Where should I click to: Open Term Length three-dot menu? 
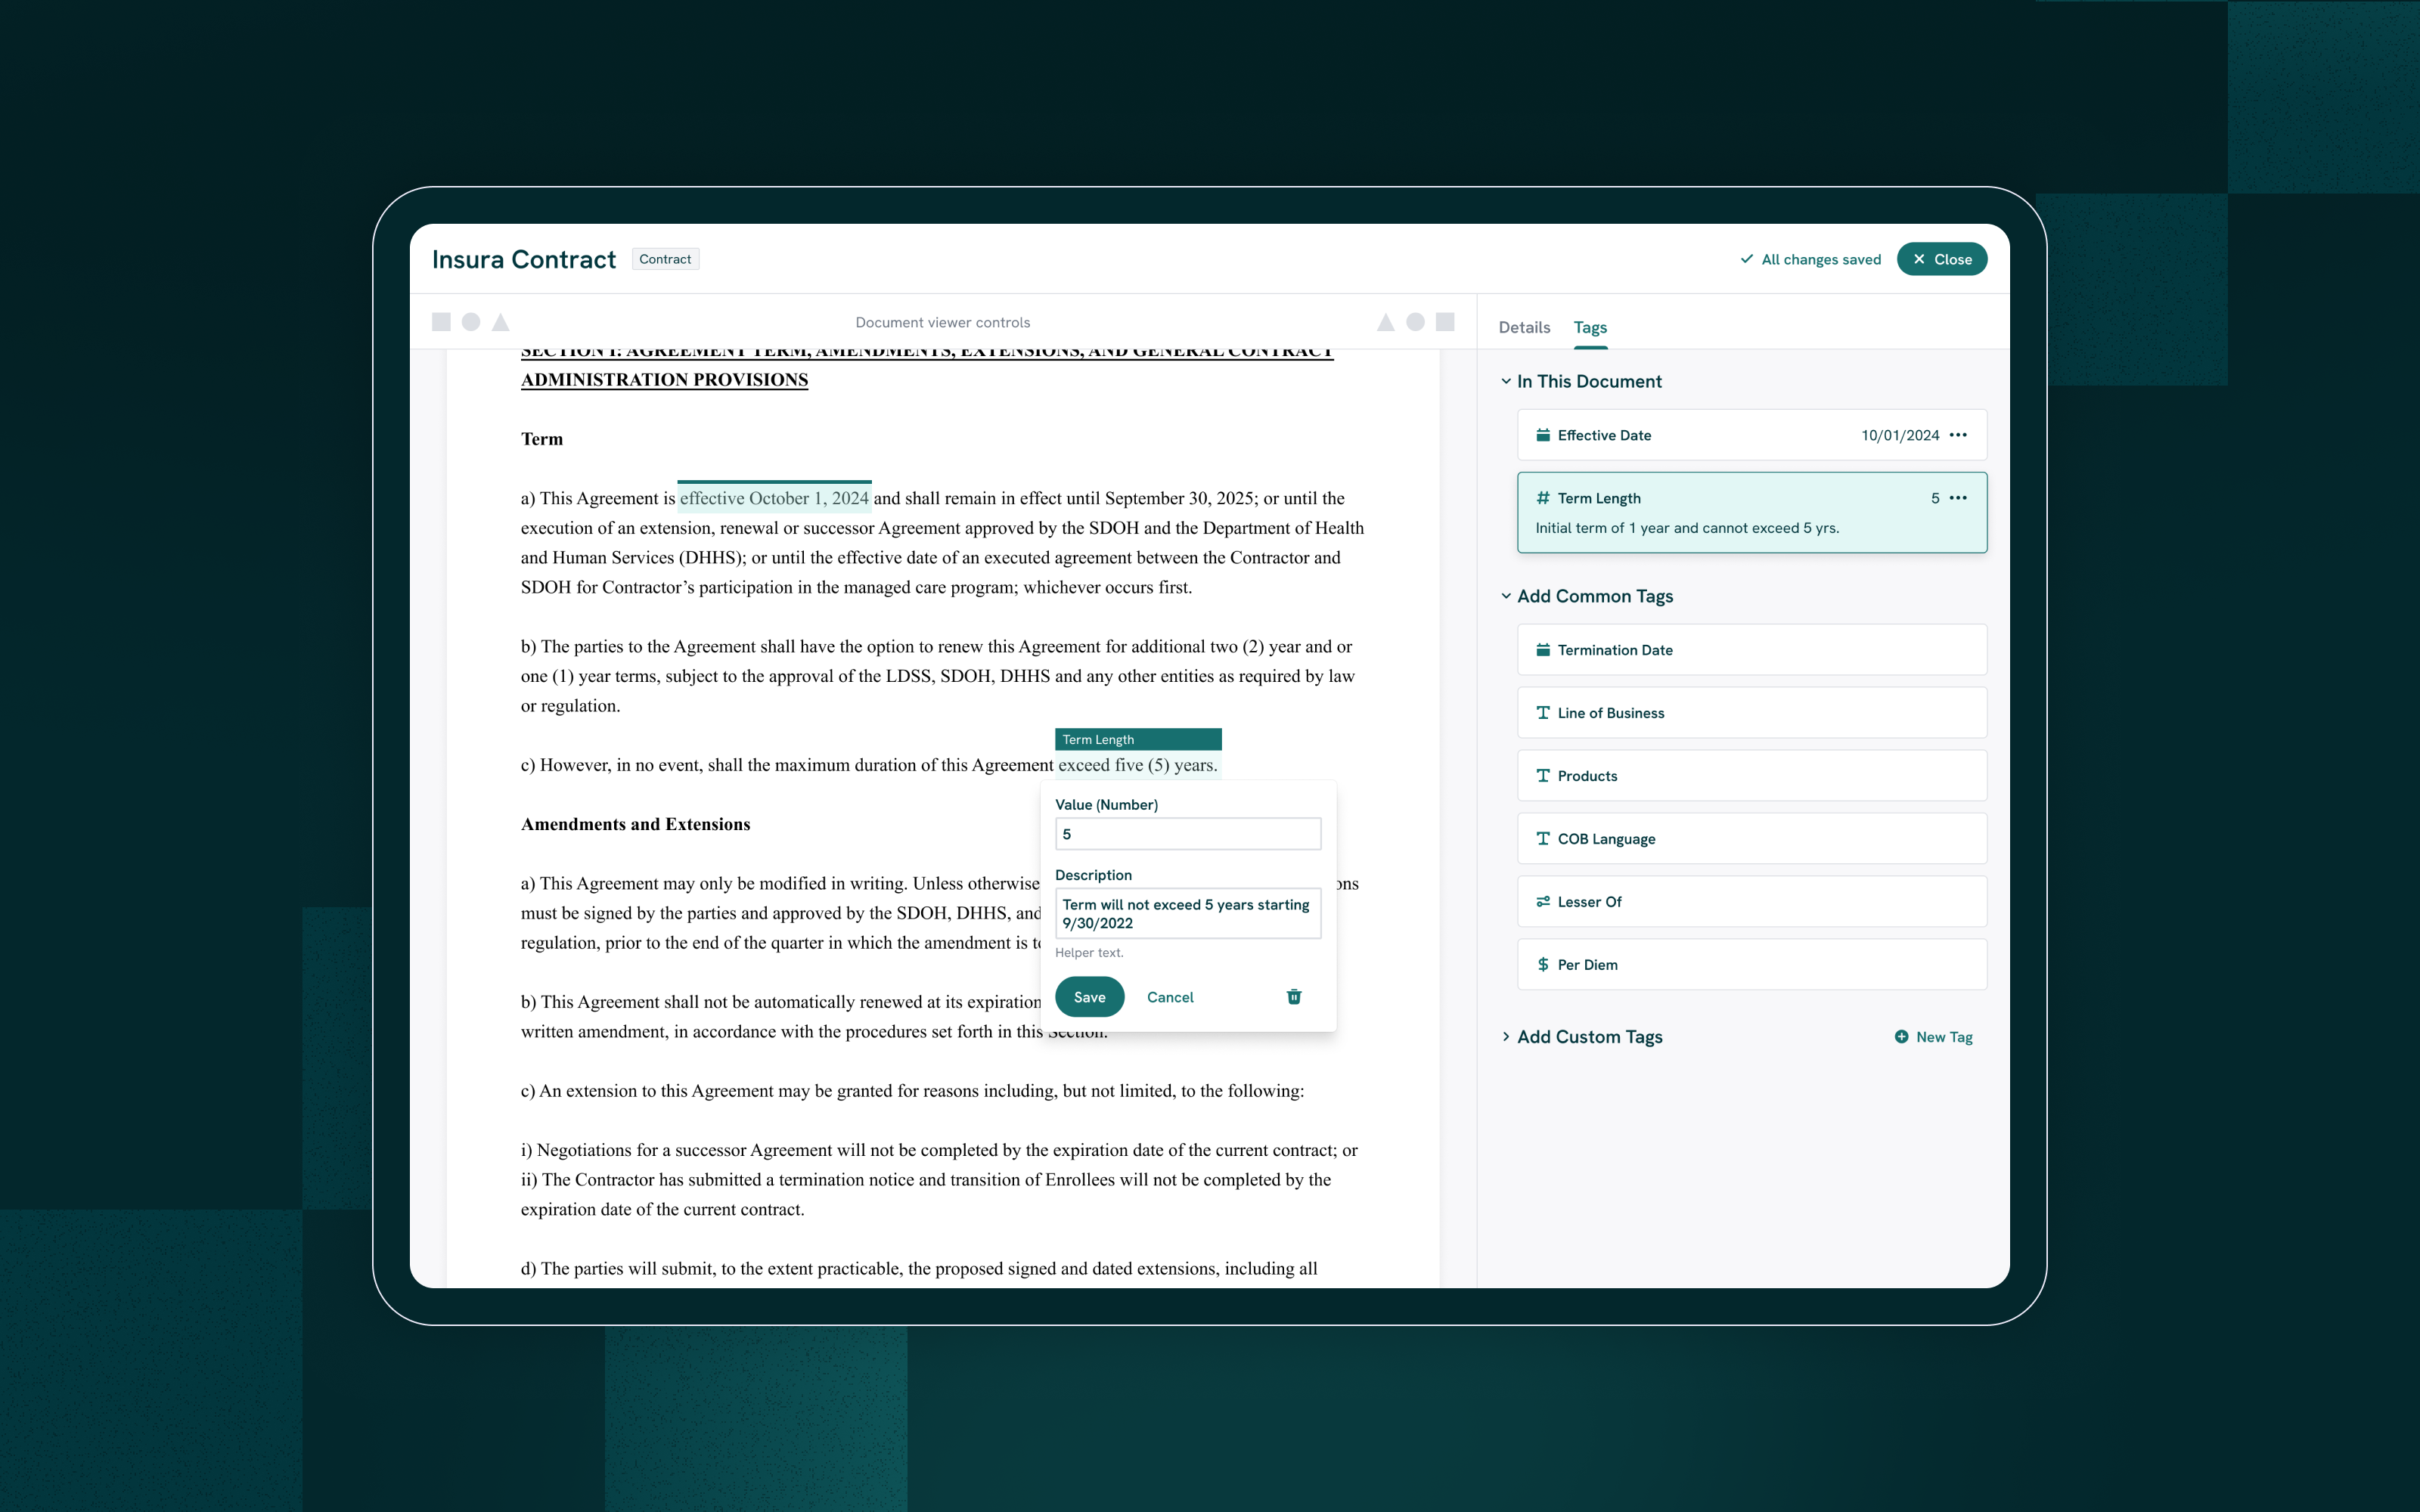tap(1958, 498)
